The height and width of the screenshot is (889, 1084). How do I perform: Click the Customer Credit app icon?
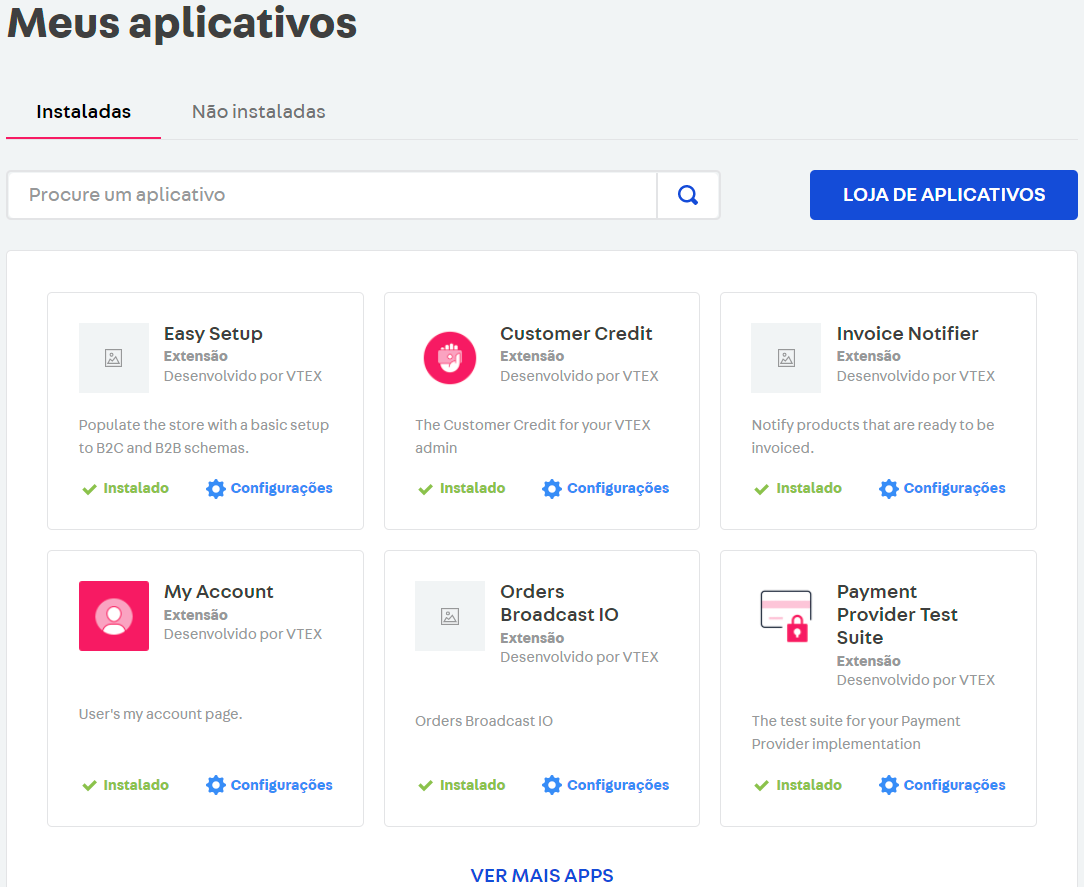[450, 358]
